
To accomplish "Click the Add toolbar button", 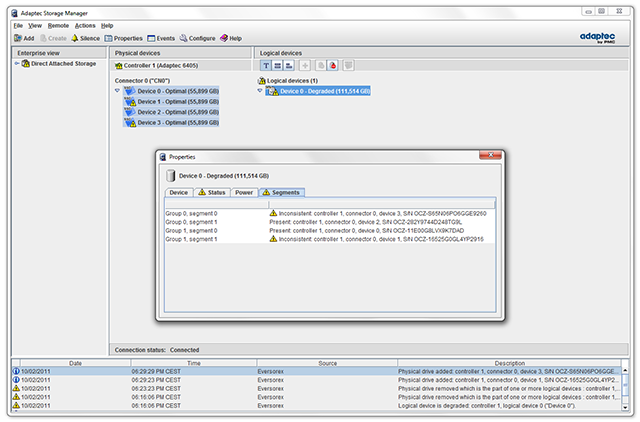I will tap(24, 38).
